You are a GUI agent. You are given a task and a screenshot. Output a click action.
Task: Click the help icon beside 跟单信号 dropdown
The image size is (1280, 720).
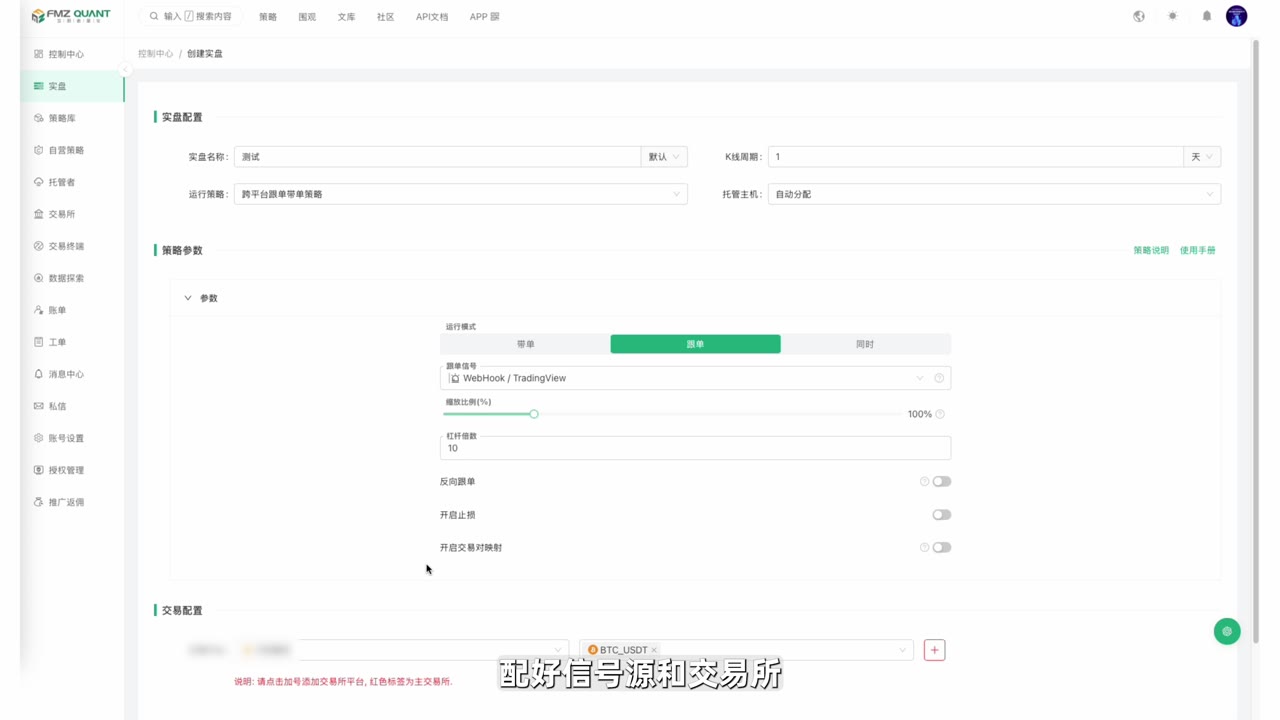point(939,378)
